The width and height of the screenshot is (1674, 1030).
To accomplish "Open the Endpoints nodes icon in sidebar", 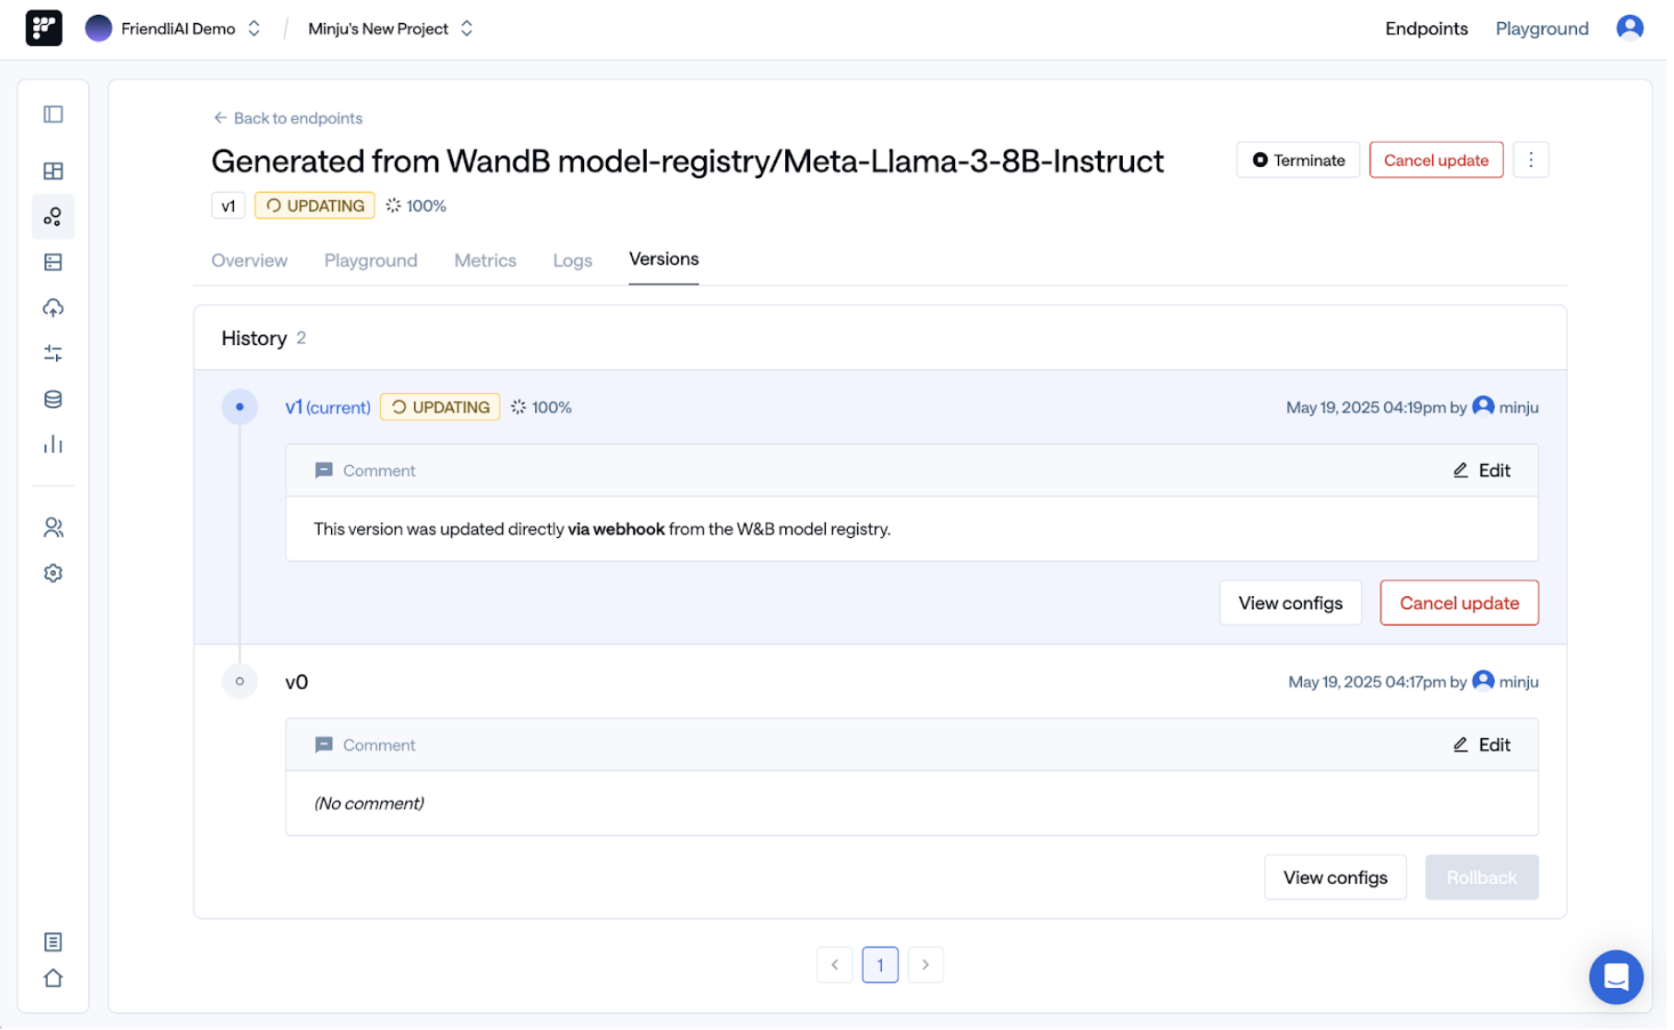I will [52, 216].
